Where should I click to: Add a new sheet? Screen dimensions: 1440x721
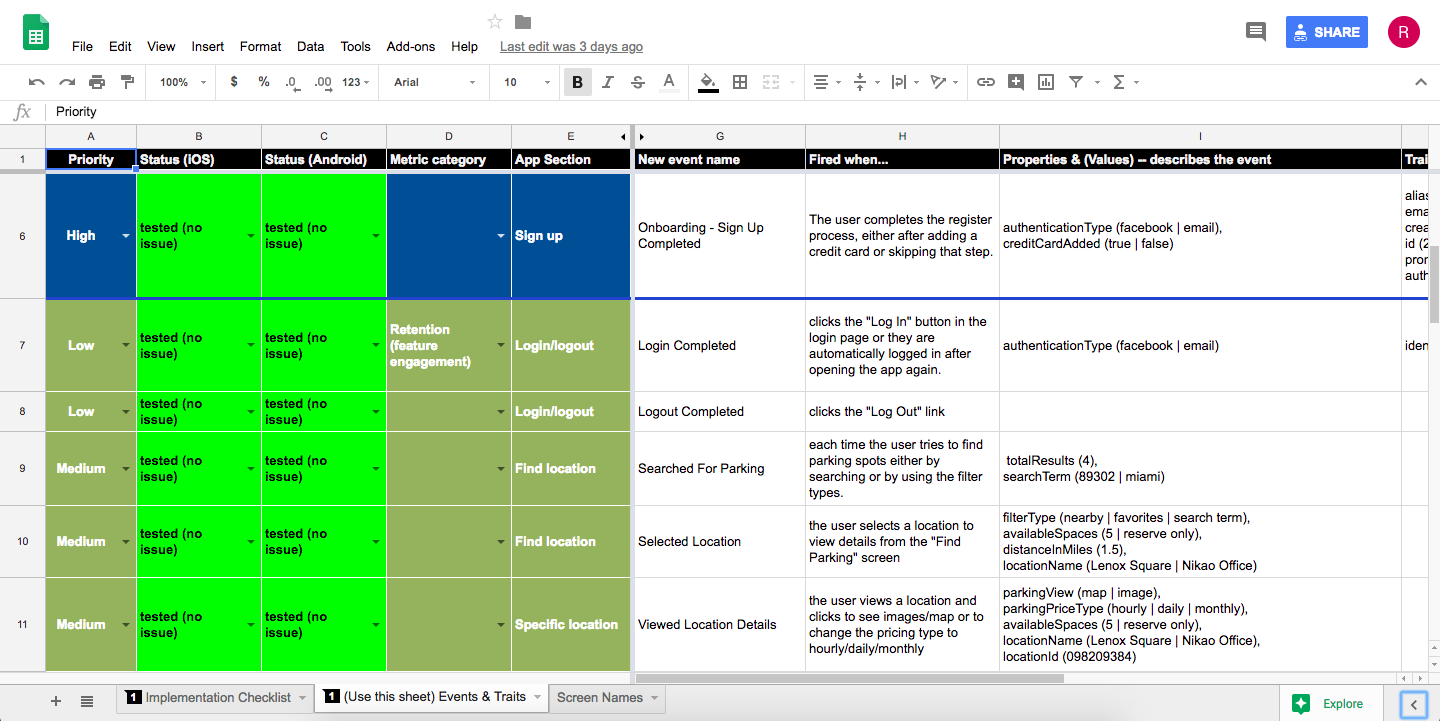coord(56,701)
